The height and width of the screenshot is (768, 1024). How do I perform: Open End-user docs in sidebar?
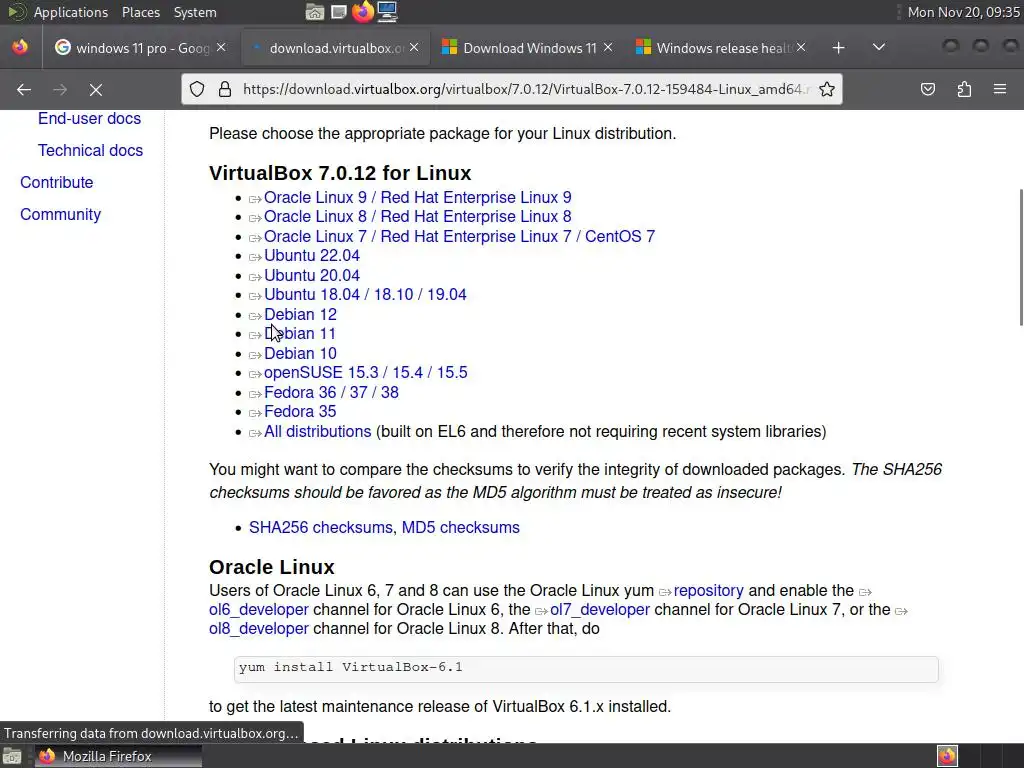[x=89, y=118]
